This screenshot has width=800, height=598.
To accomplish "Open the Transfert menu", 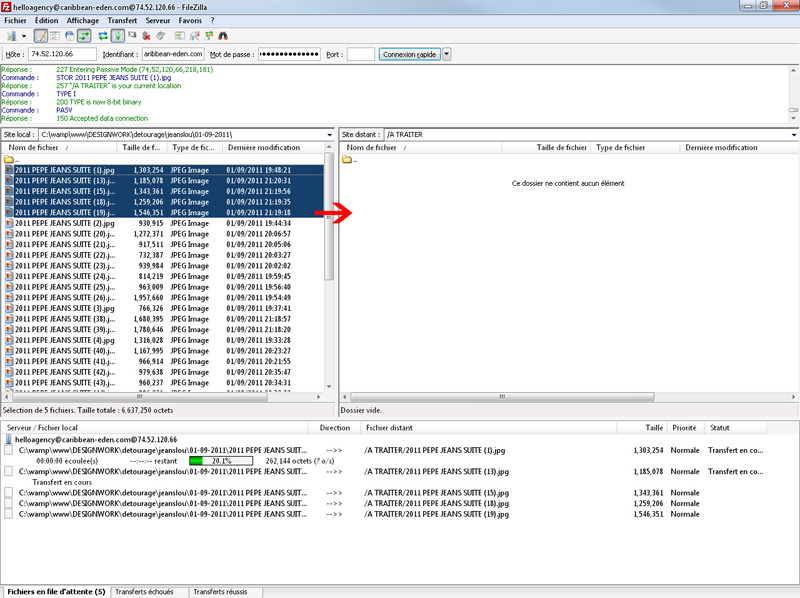I will point(122,20).
